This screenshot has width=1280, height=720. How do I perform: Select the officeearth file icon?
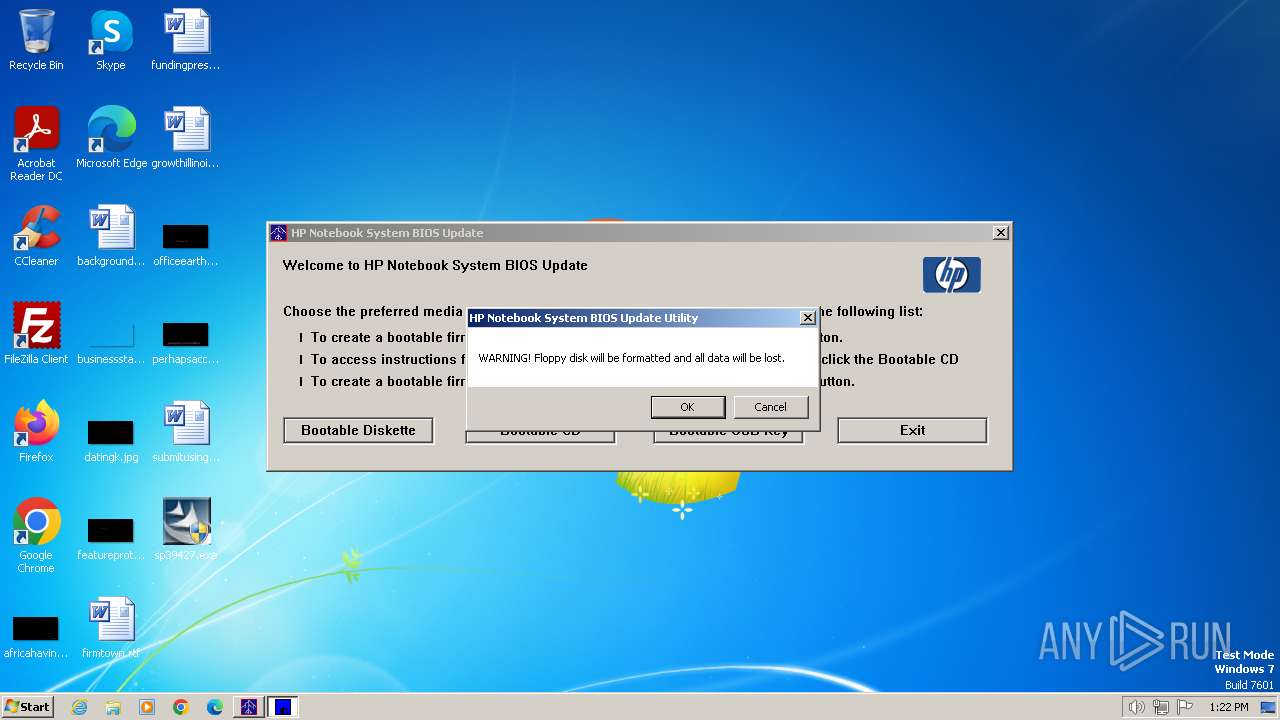tap(186, 245)
